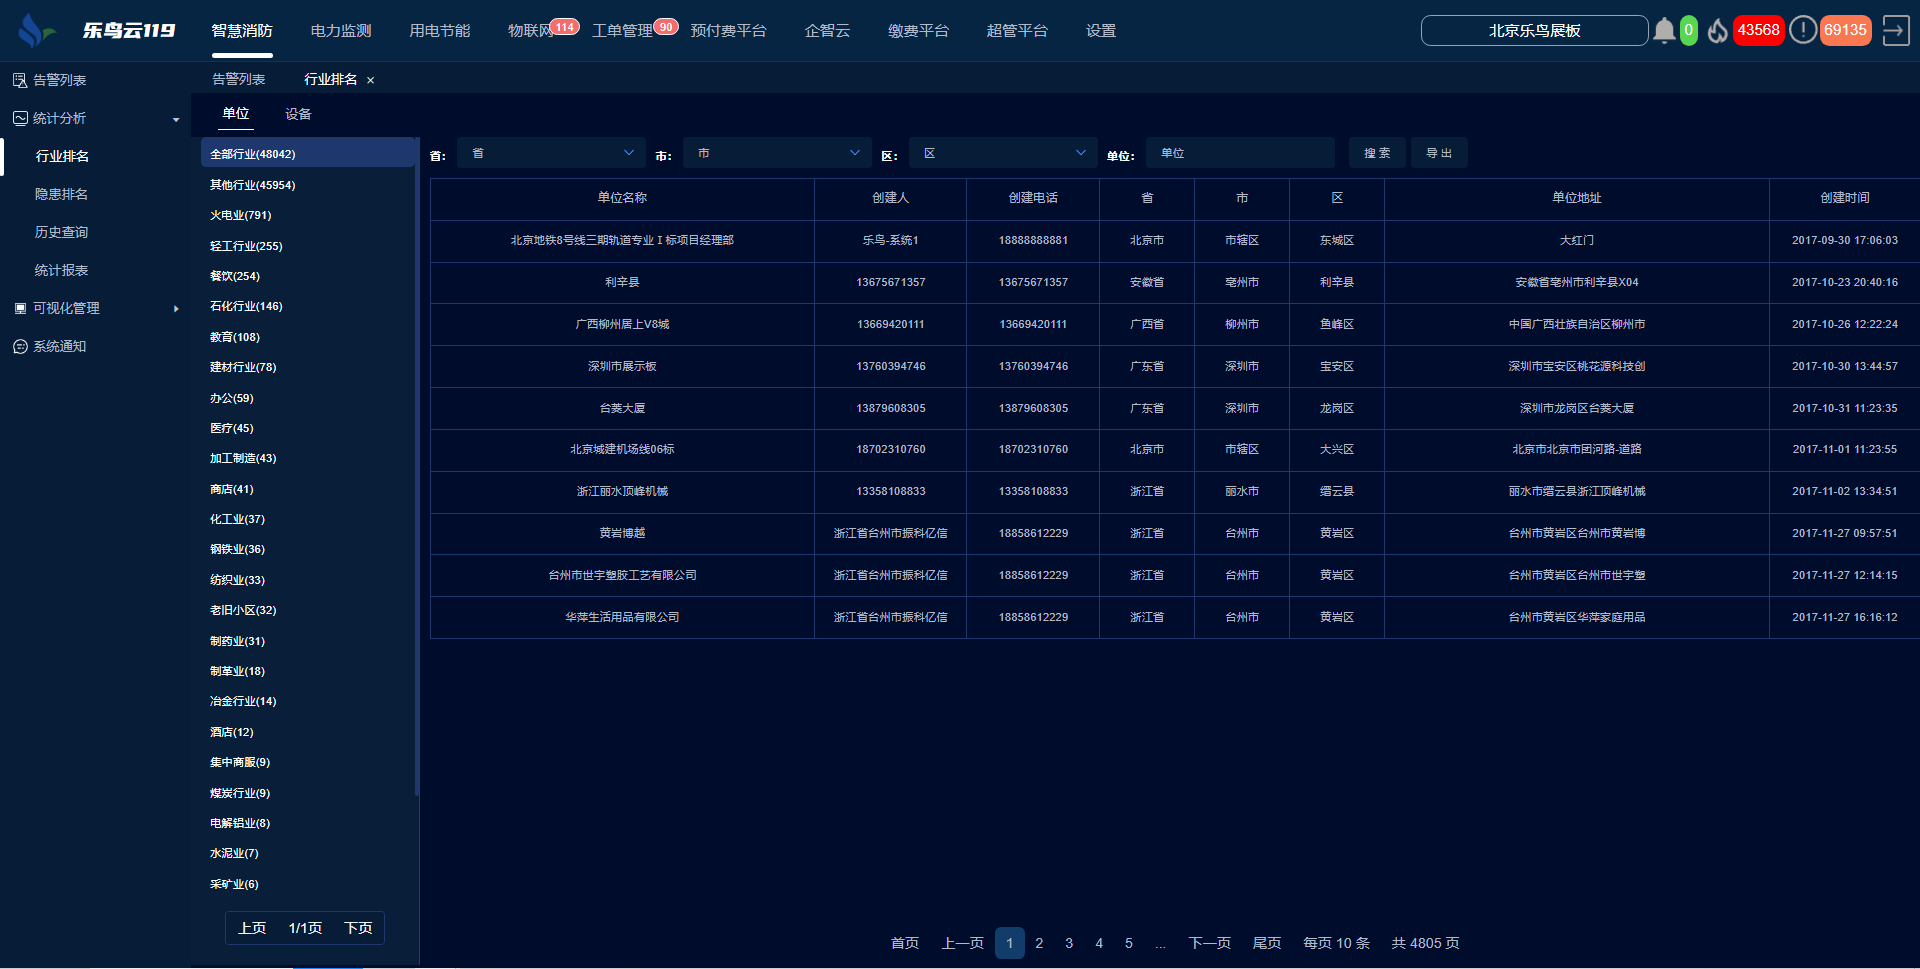Collapse the 统计分析 sidebar section
1920x969 pixels.
coord(176,119)
